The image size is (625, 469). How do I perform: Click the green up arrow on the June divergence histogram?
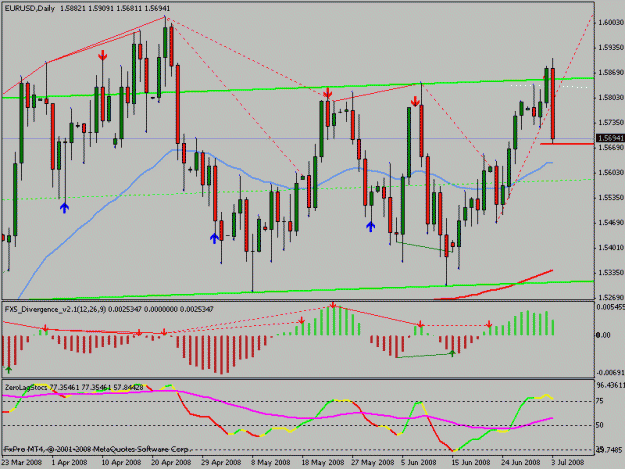452,353
